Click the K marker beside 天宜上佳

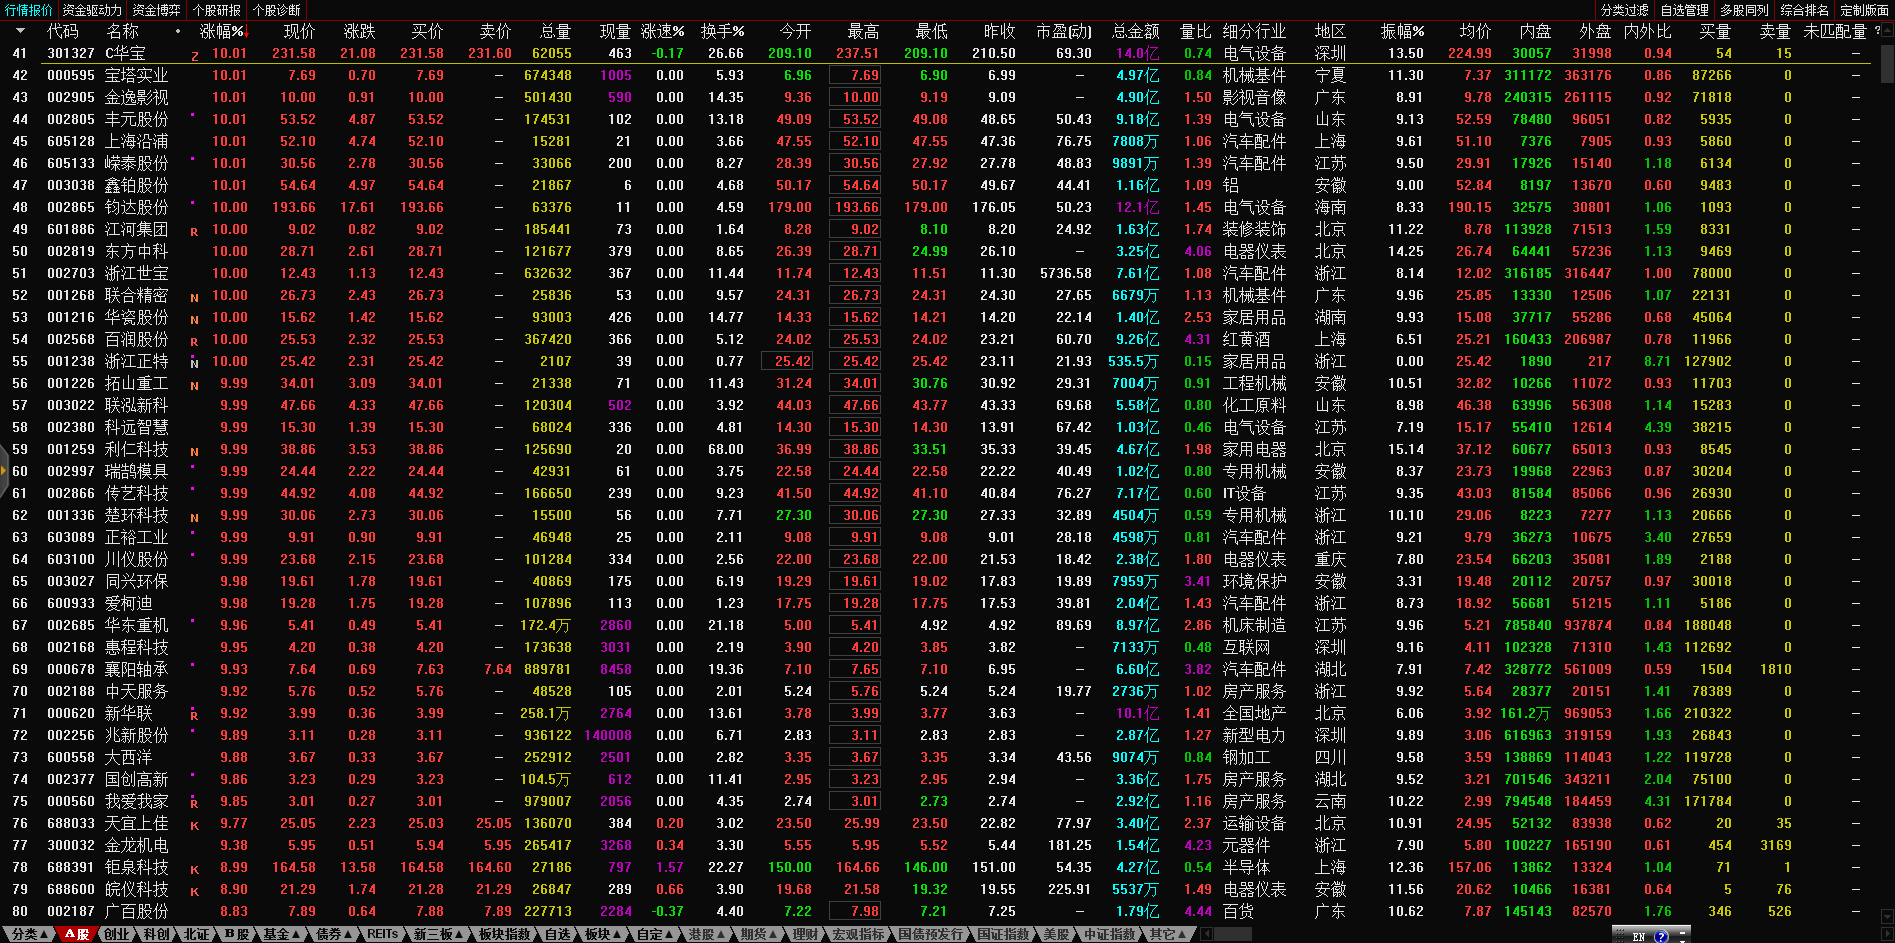(x=194, y=825)
